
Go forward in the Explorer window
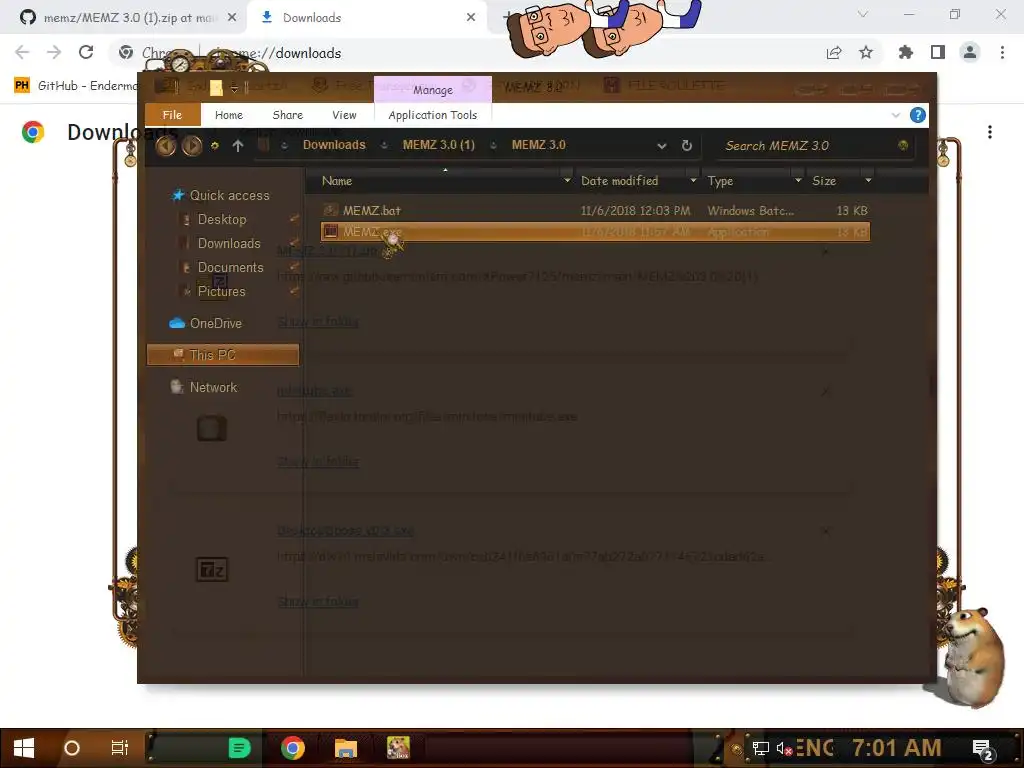click(191, 146)
